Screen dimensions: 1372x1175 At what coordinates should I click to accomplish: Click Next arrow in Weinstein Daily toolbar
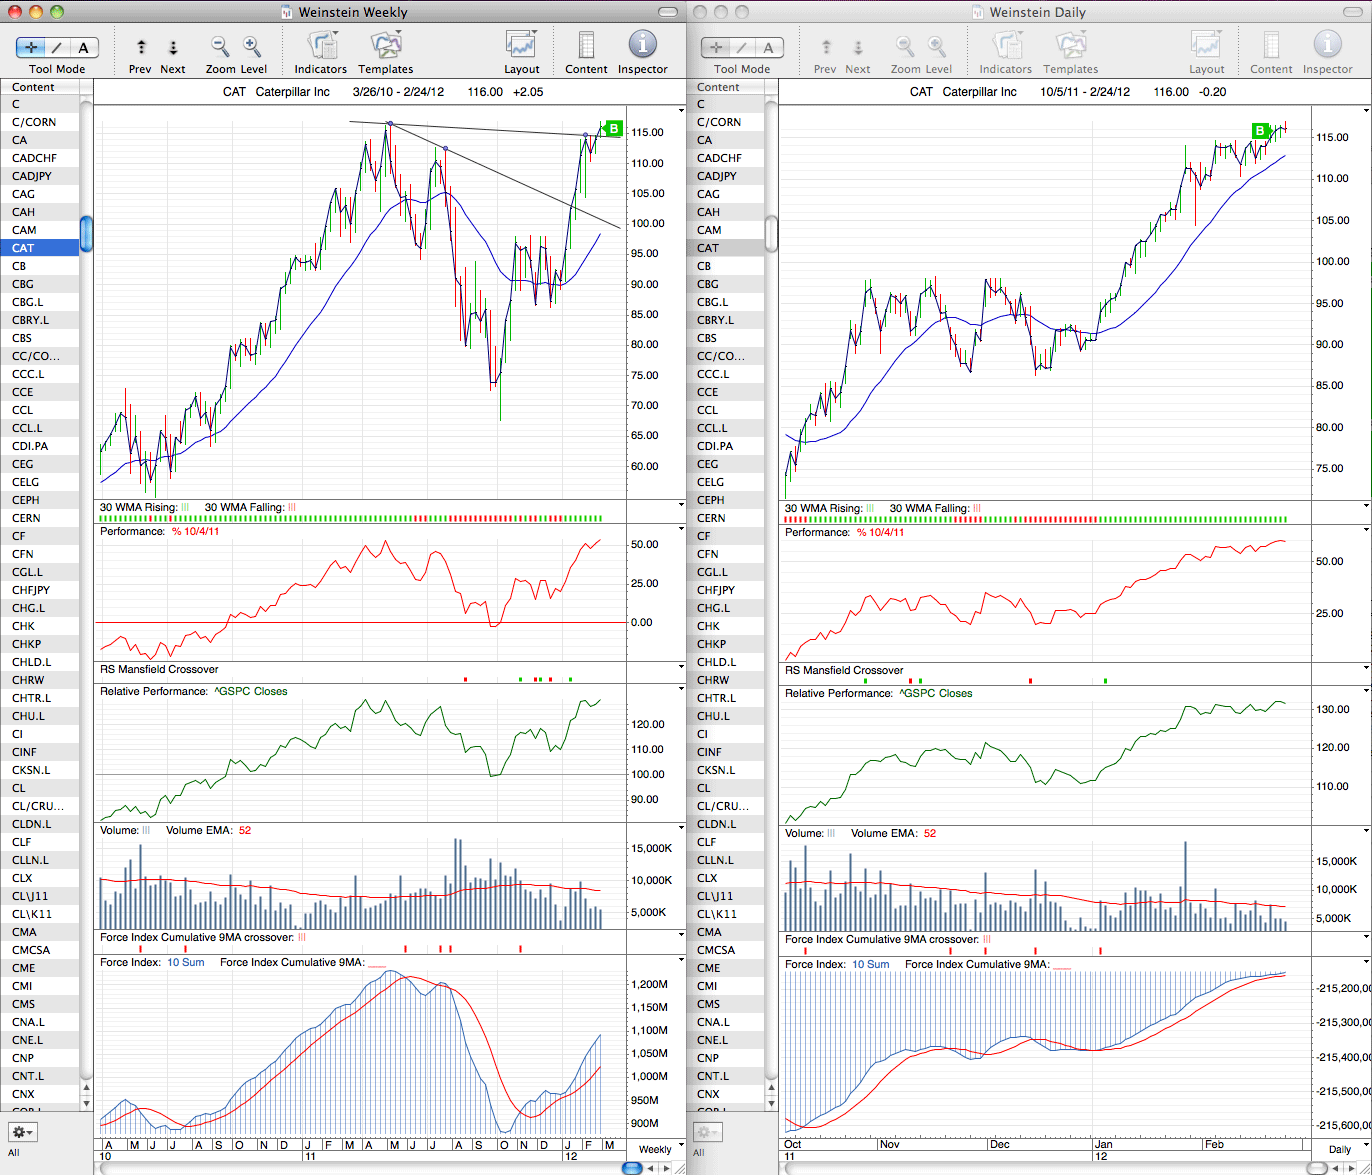point(857,47)
